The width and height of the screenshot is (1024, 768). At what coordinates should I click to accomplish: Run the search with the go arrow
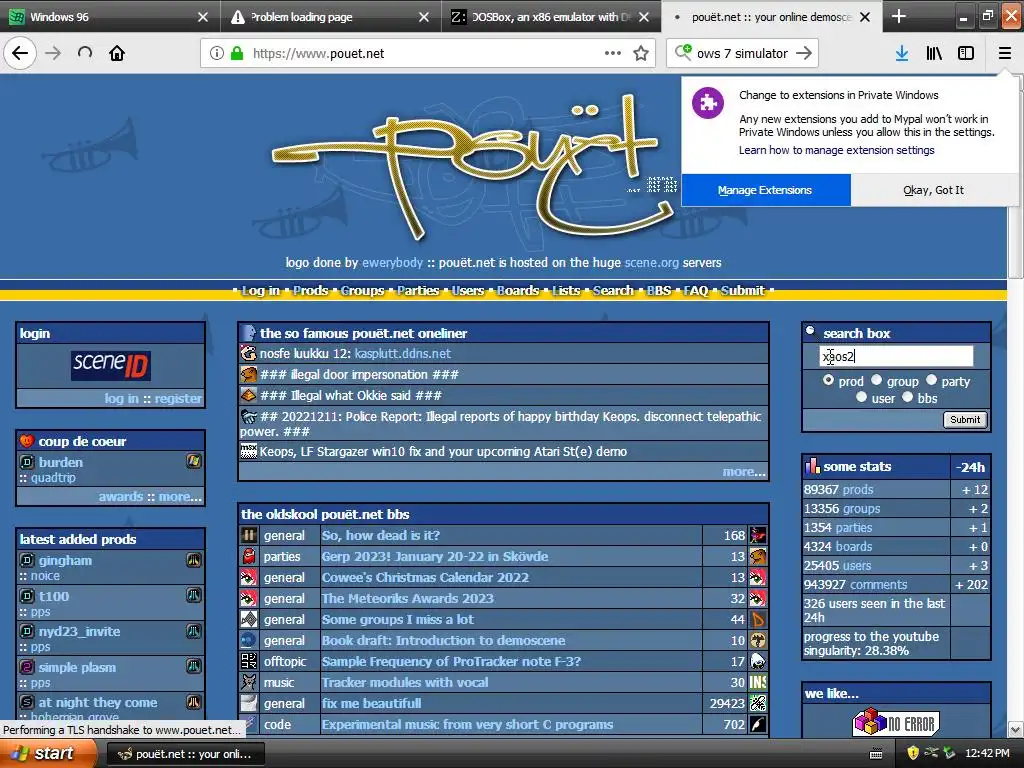804,54
